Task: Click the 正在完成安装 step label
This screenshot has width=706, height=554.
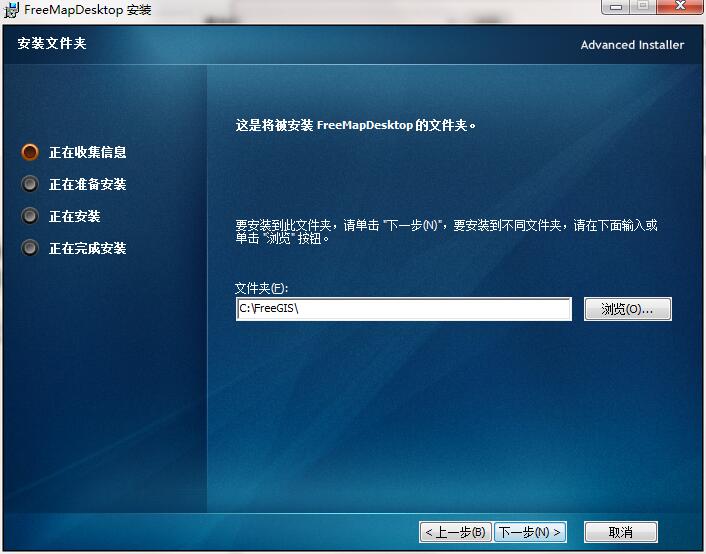Action: click(88, 248)
